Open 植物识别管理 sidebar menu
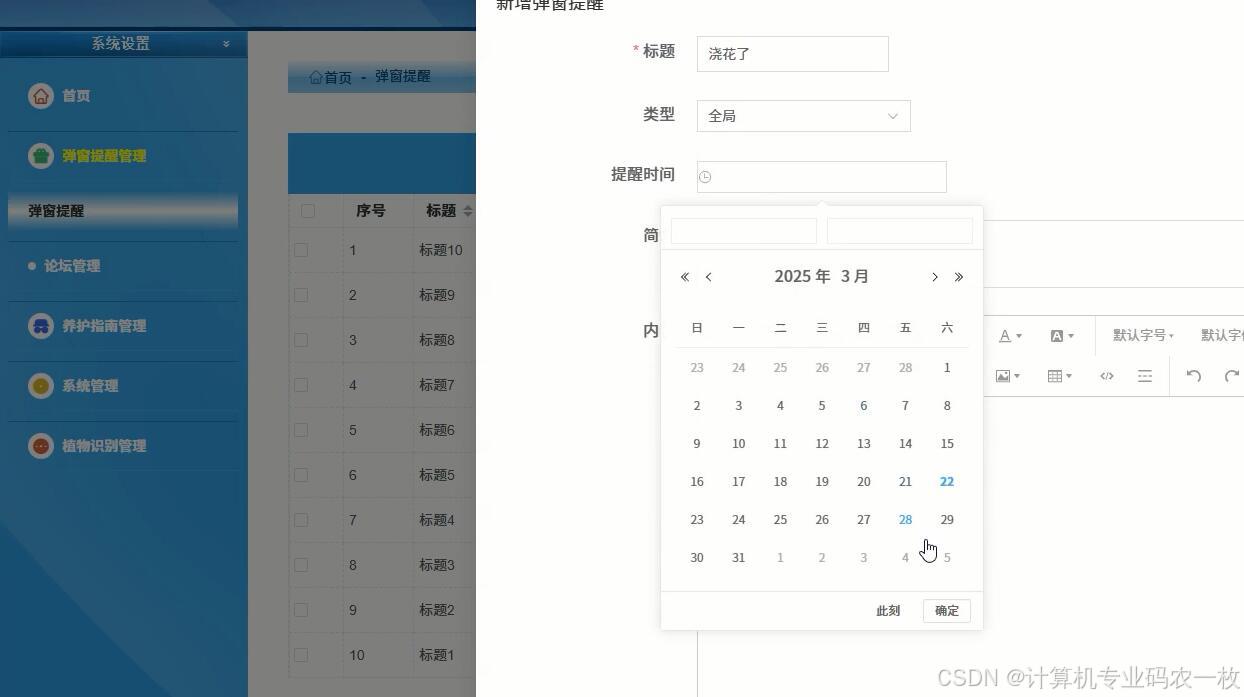Image resolution: width=1244 pixels, height=697 pixels. click(104, 446)
